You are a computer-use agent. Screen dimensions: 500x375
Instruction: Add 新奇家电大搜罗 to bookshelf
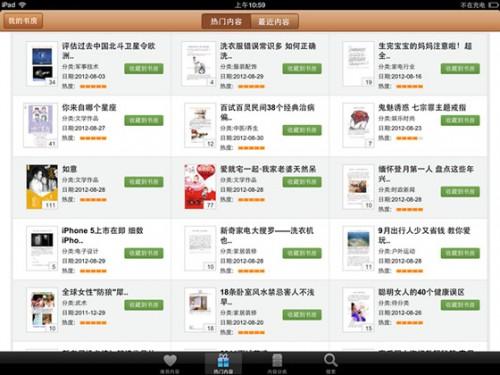[x=302, y=253]
